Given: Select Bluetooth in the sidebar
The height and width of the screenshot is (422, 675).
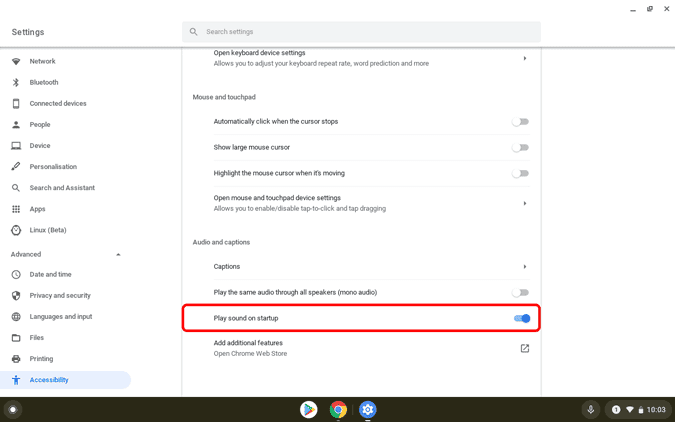Looking at the screenshot, I should pos(44,82).
